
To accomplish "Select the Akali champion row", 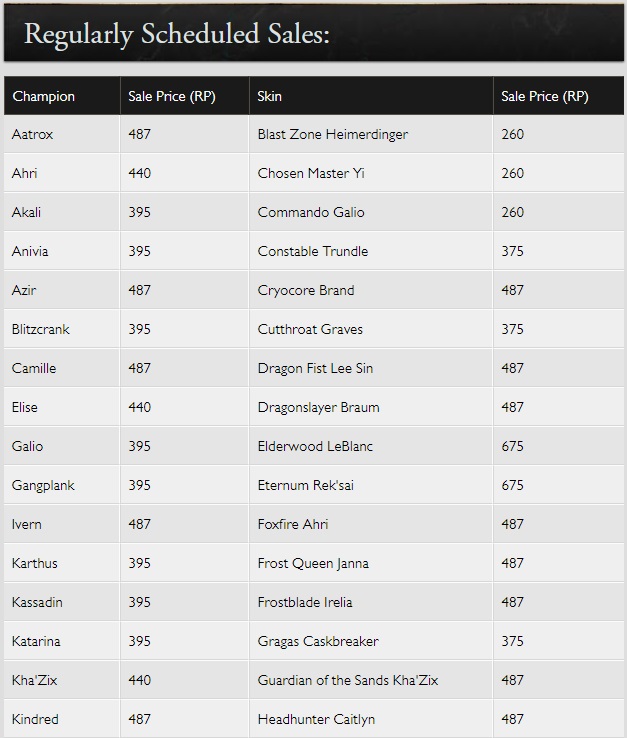I will point(27,212).
